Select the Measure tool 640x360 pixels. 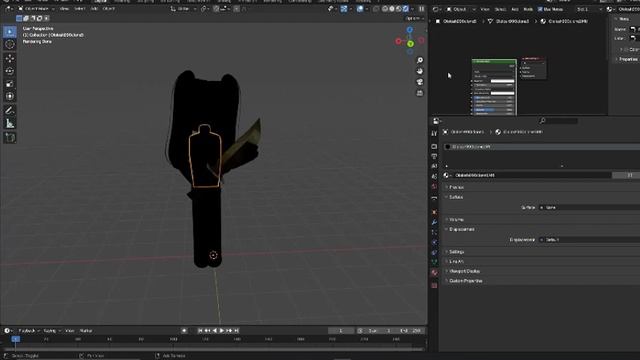click(x=10, y=123)
